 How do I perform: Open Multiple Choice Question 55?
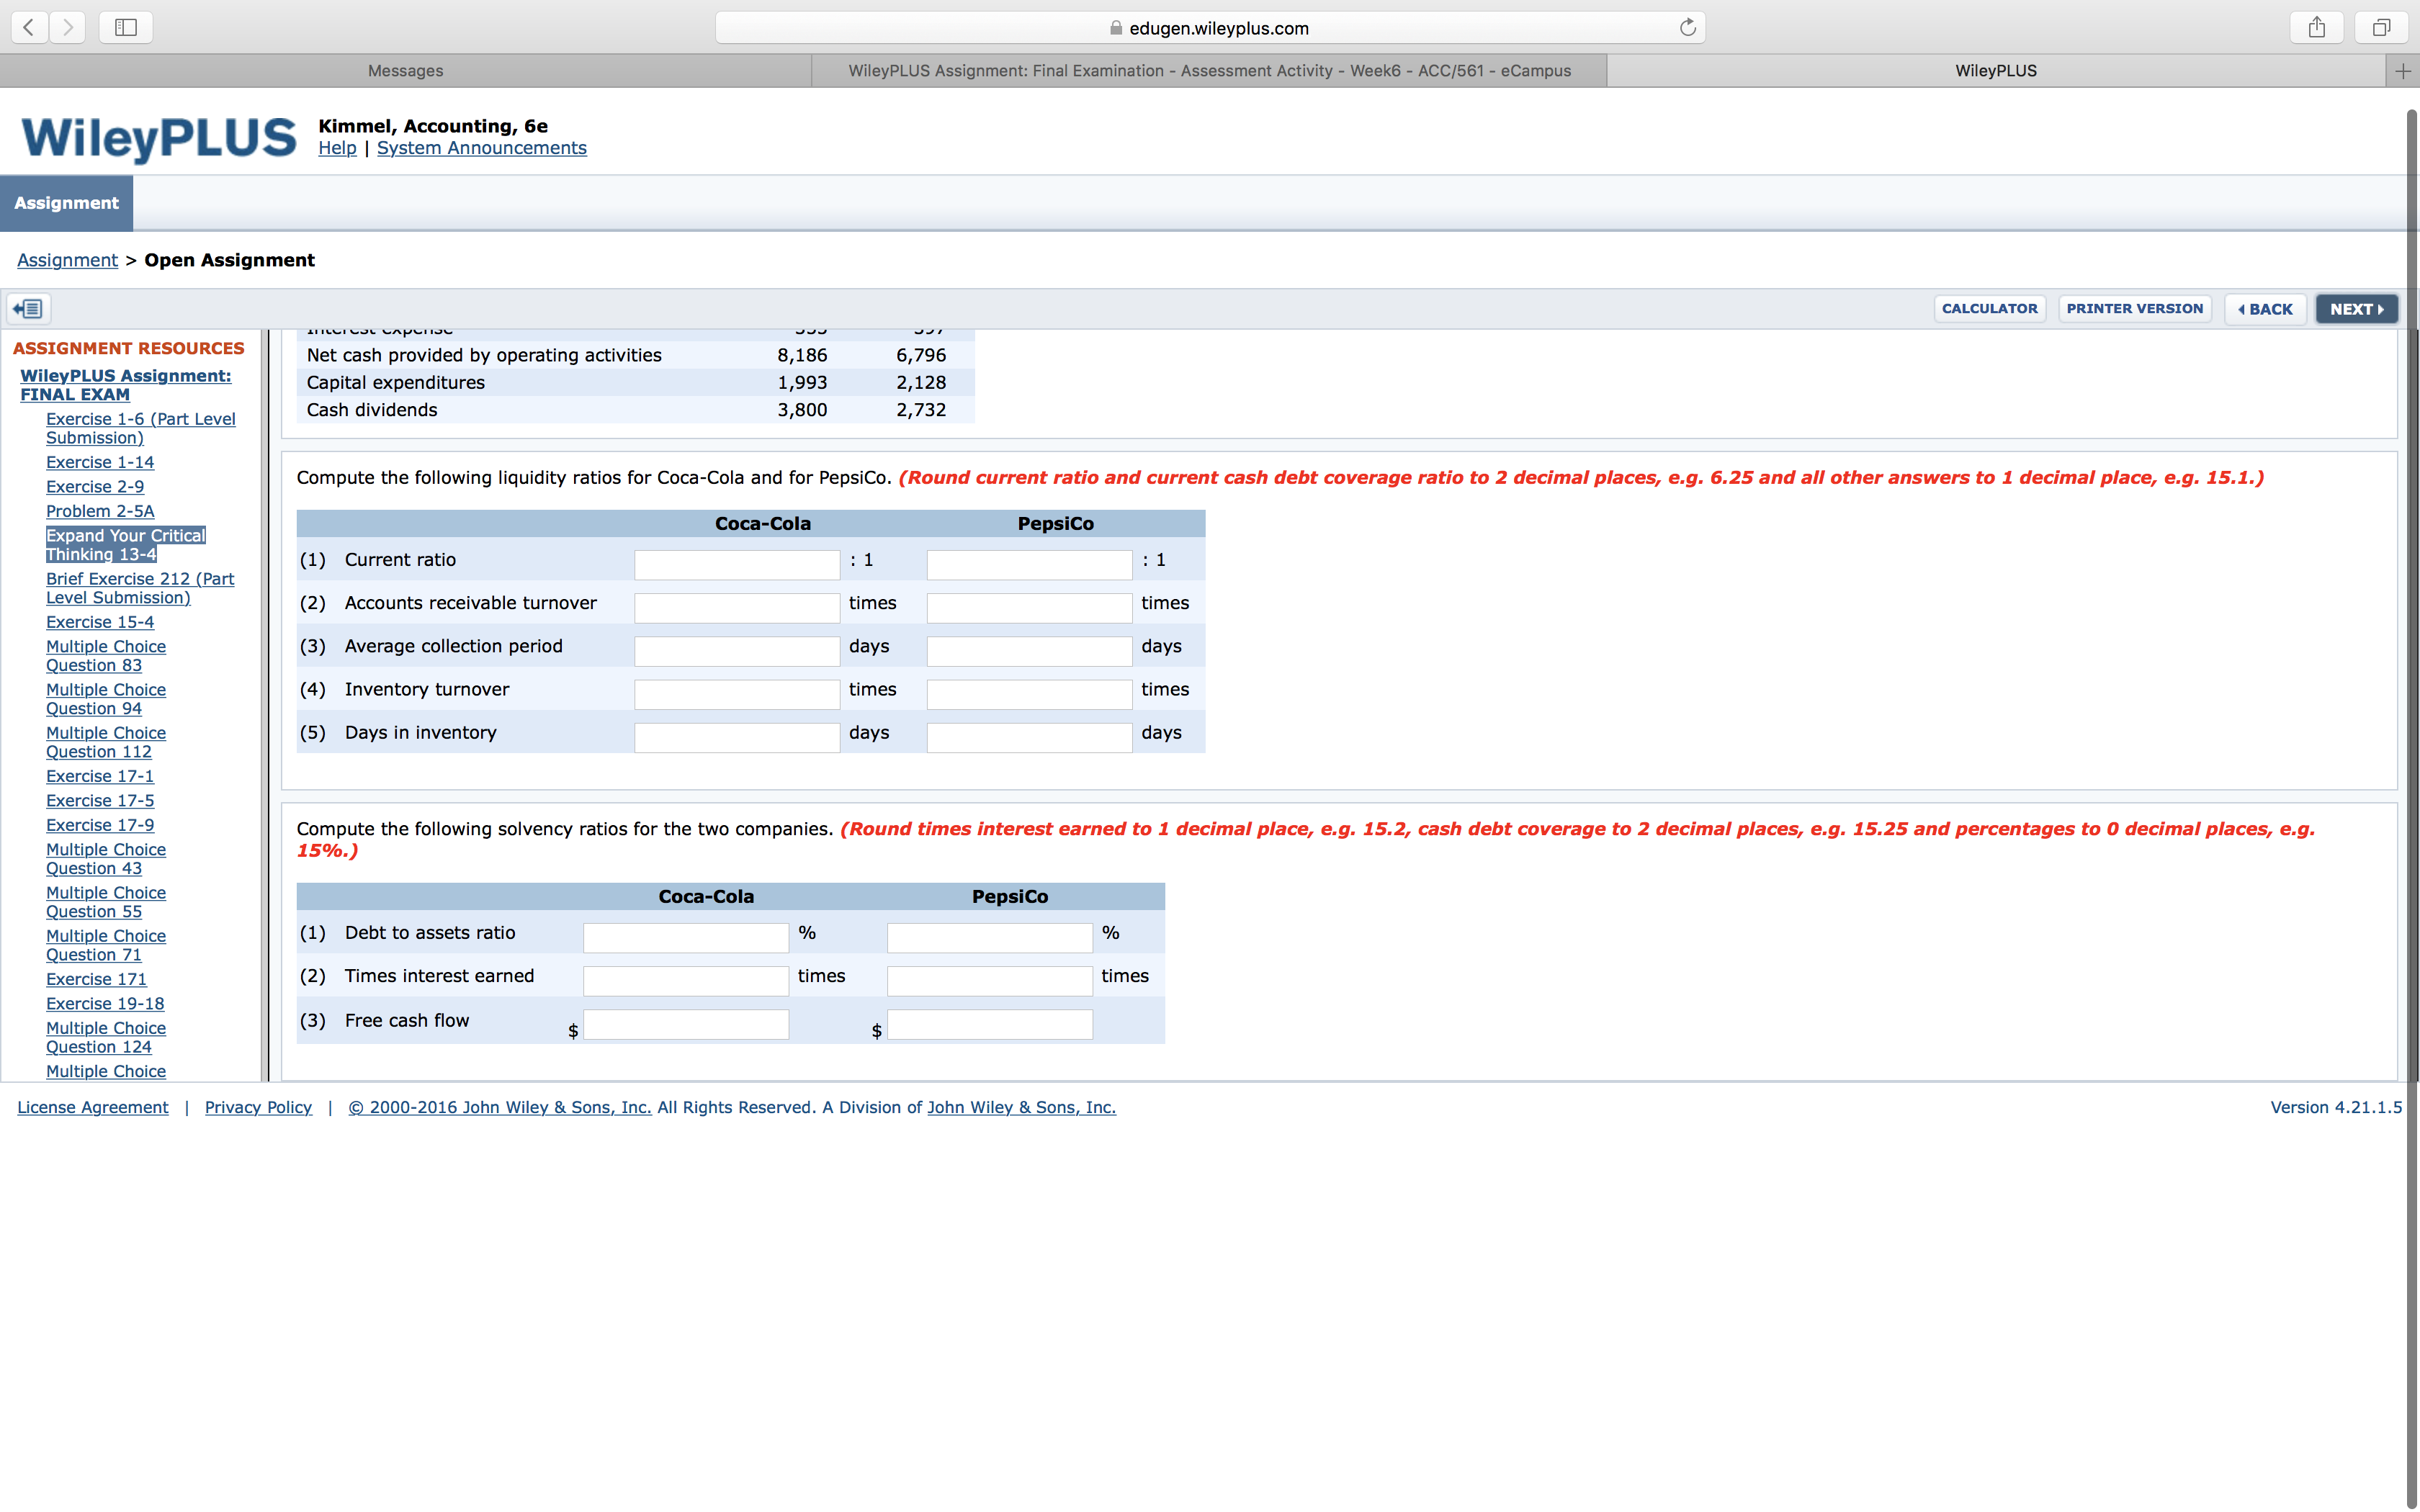(106, 902)
